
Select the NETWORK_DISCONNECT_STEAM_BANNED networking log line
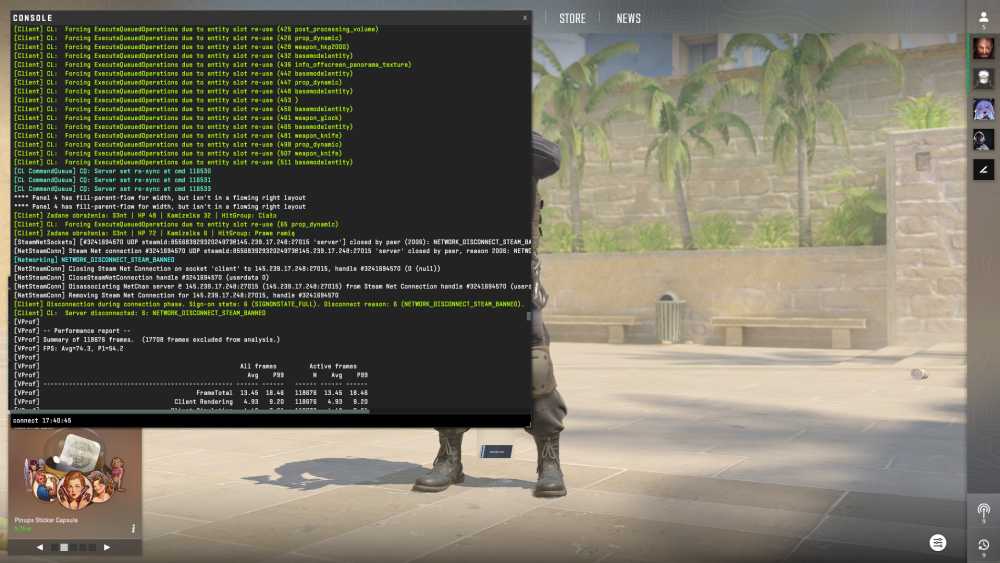94,260
